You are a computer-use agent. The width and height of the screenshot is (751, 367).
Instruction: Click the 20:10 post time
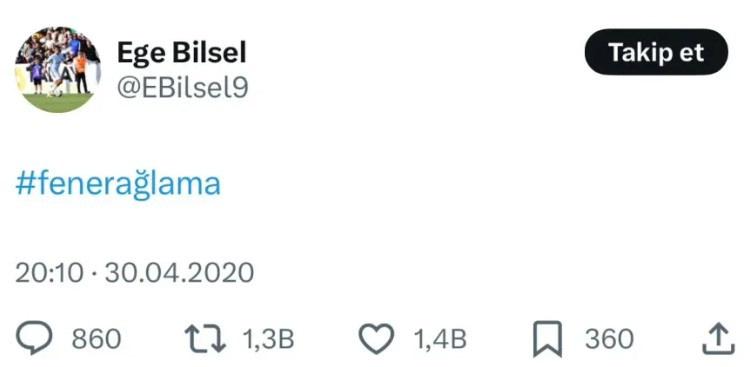49,273
